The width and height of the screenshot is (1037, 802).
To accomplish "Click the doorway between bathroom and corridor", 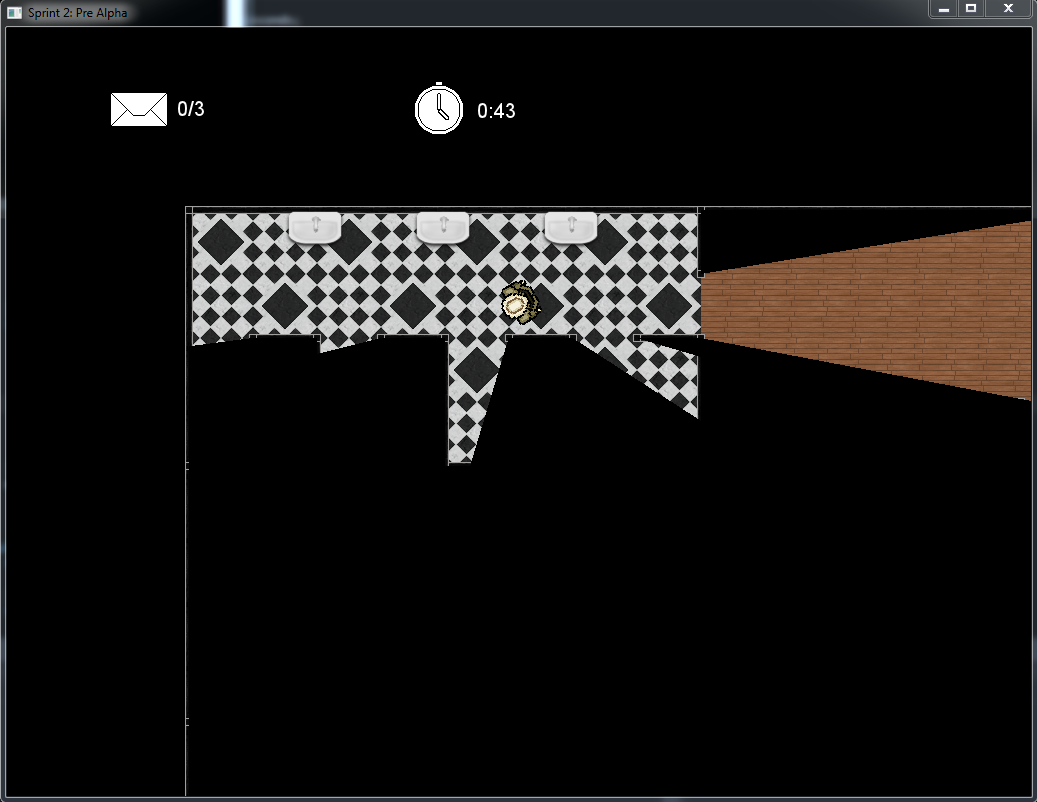I will pyautogui.click(x=700, y=304).
